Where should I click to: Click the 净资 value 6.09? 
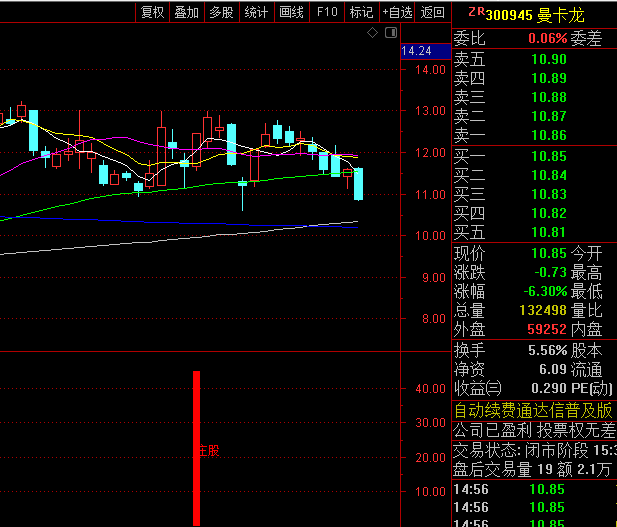552,369
